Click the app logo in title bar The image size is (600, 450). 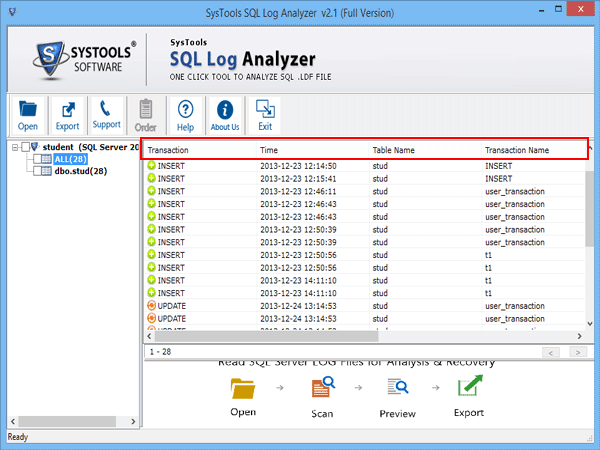click(13, 12)
